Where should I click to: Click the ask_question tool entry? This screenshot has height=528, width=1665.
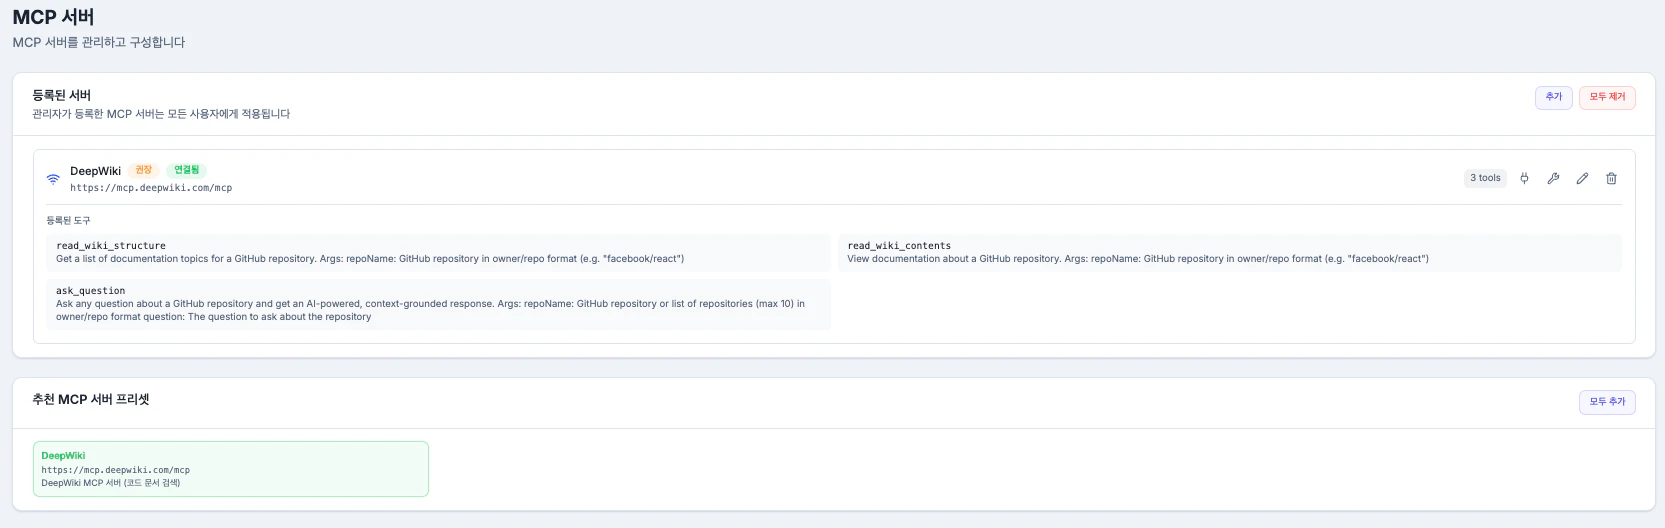click(438, 304)
